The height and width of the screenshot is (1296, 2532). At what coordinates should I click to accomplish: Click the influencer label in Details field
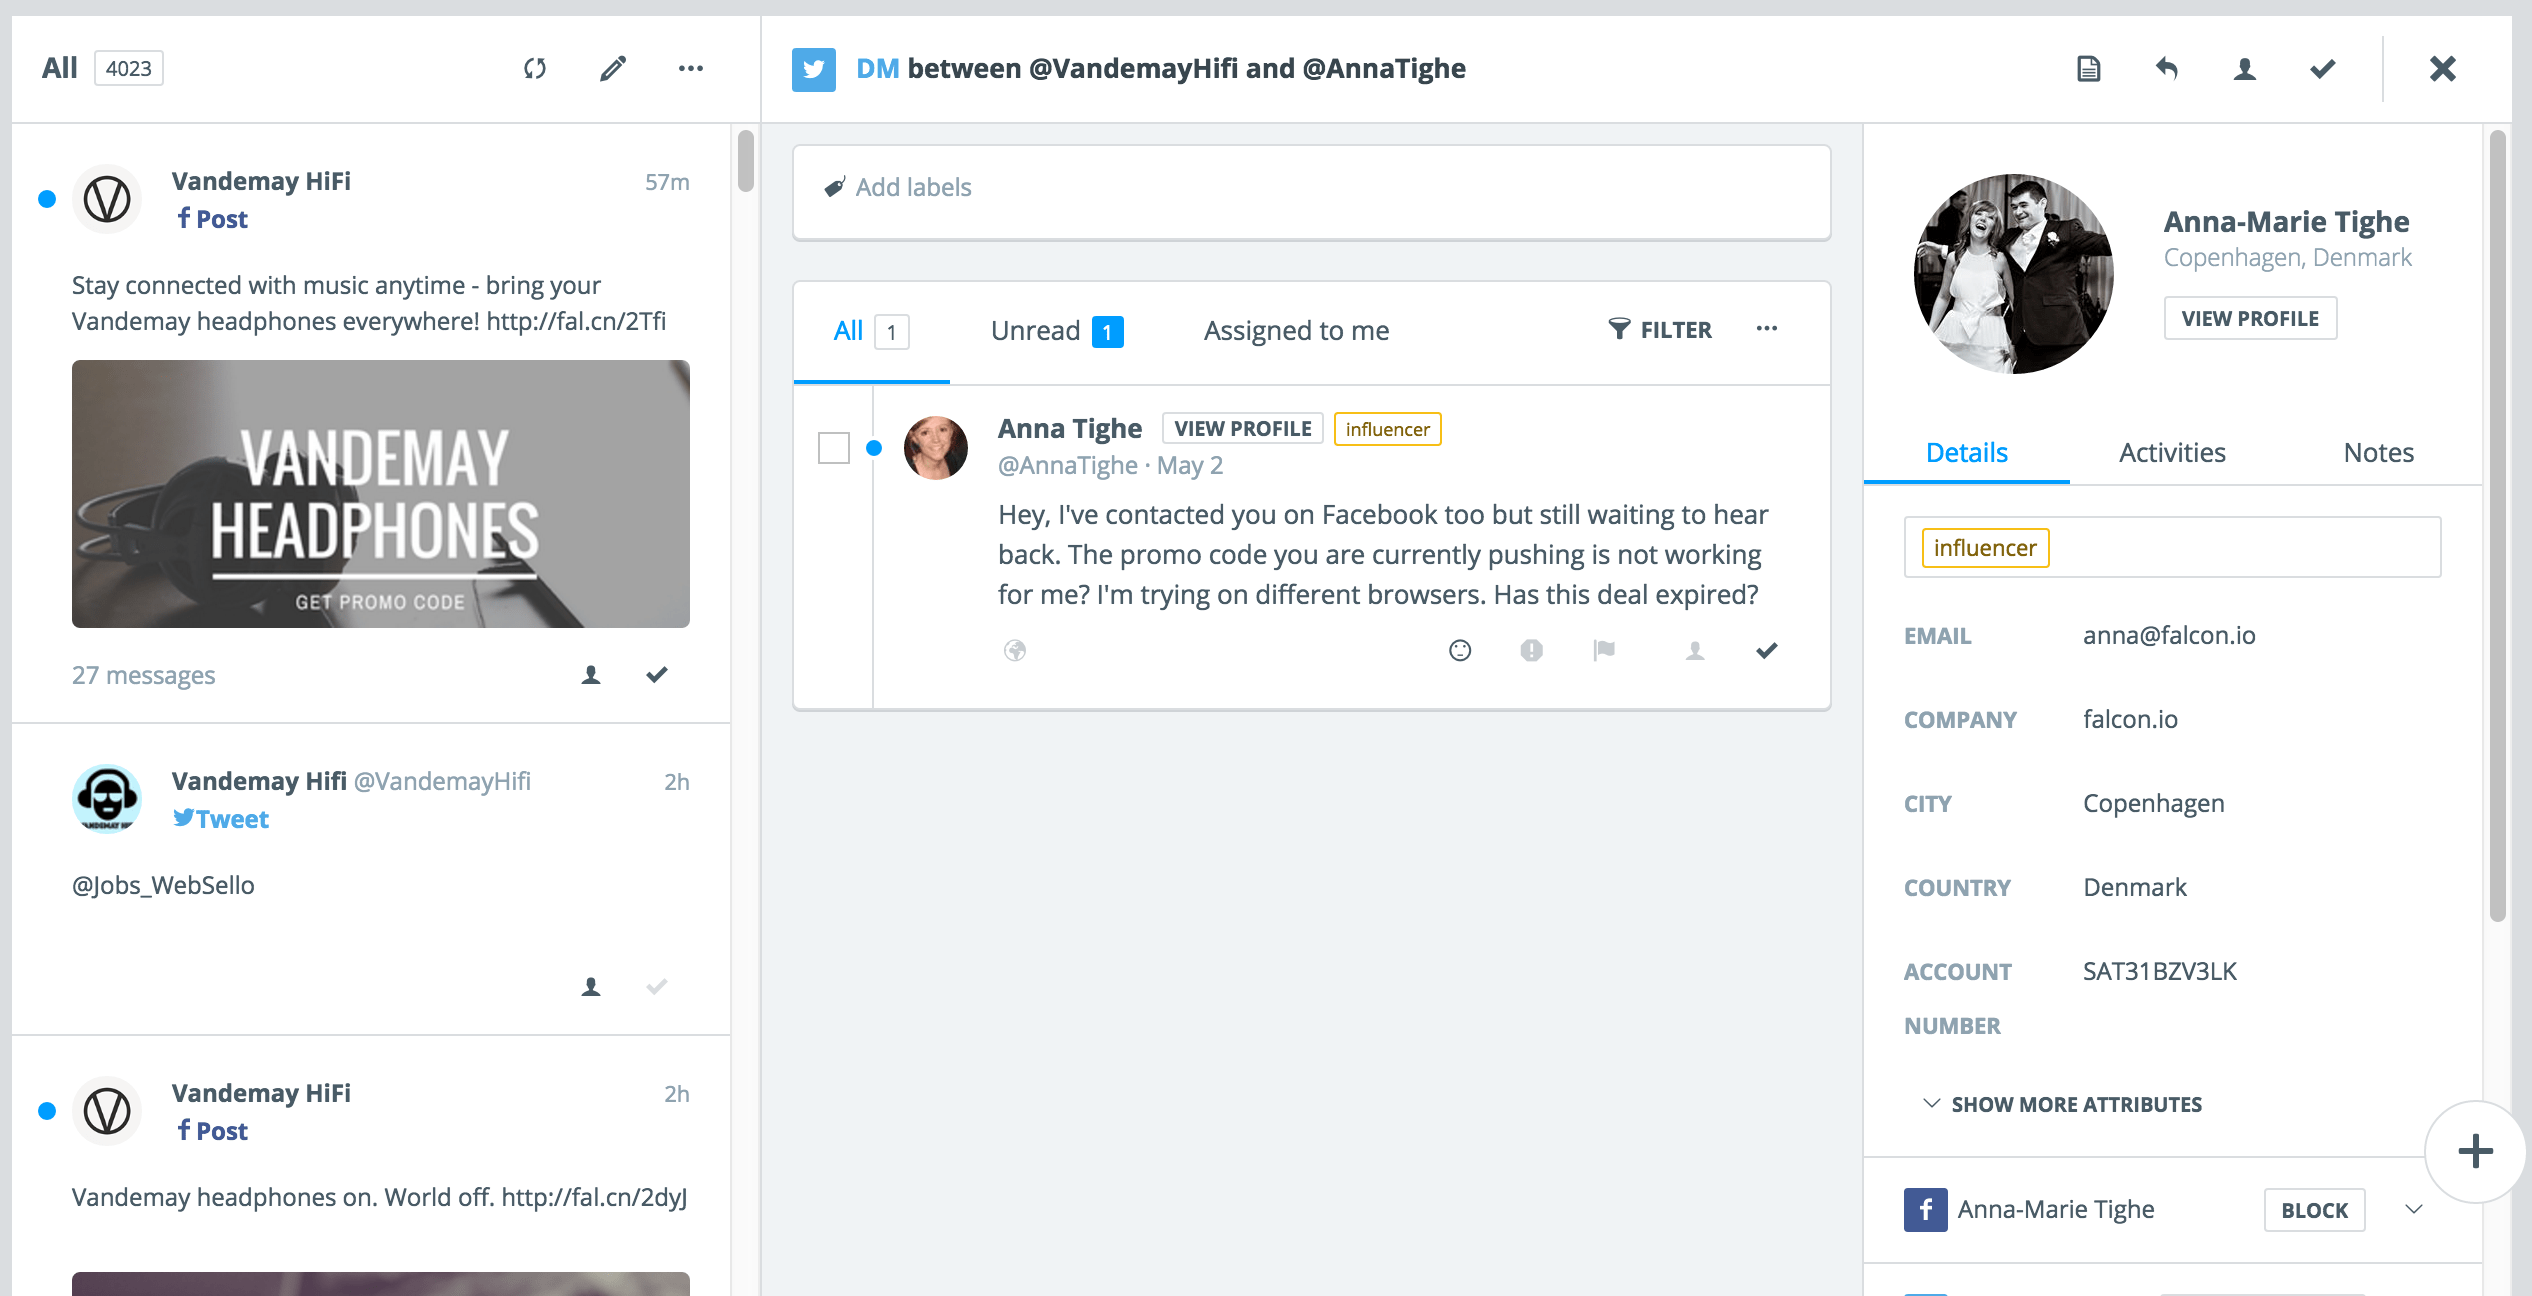pyautogui.click(x=1985, y=548)
